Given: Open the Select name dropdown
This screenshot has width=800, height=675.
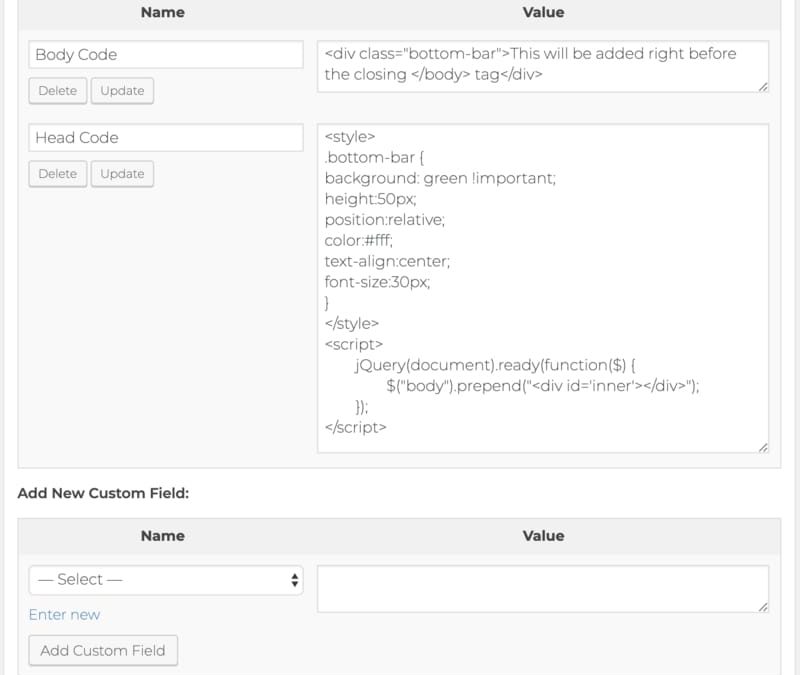Looking at the screenshot, I should pos(166,580).
